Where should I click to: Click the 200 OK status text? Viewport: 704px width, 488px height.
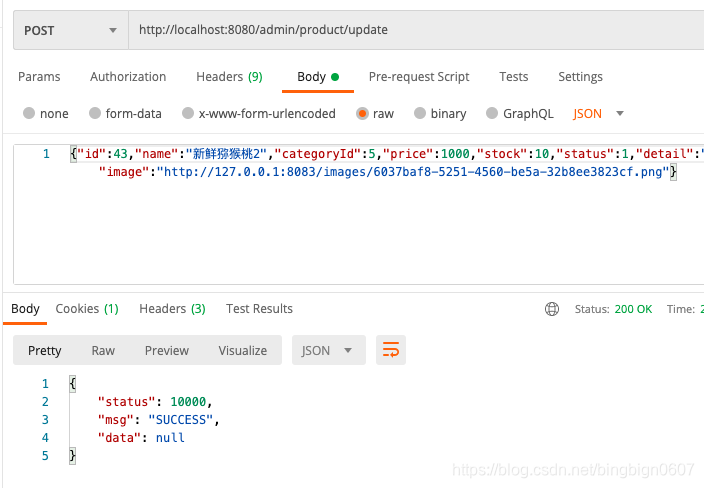(633, 309)
